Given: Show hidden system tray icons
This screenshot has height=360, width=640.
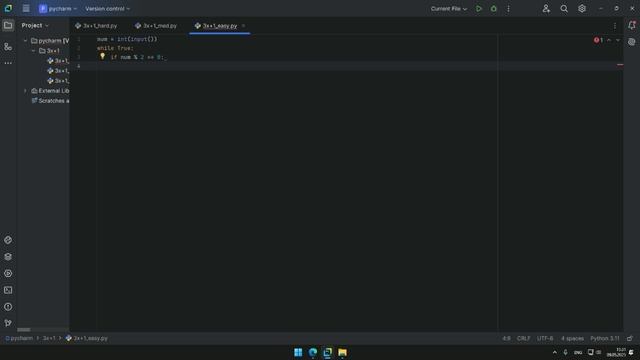Looking at the screenshot, I should pos(554,352).
